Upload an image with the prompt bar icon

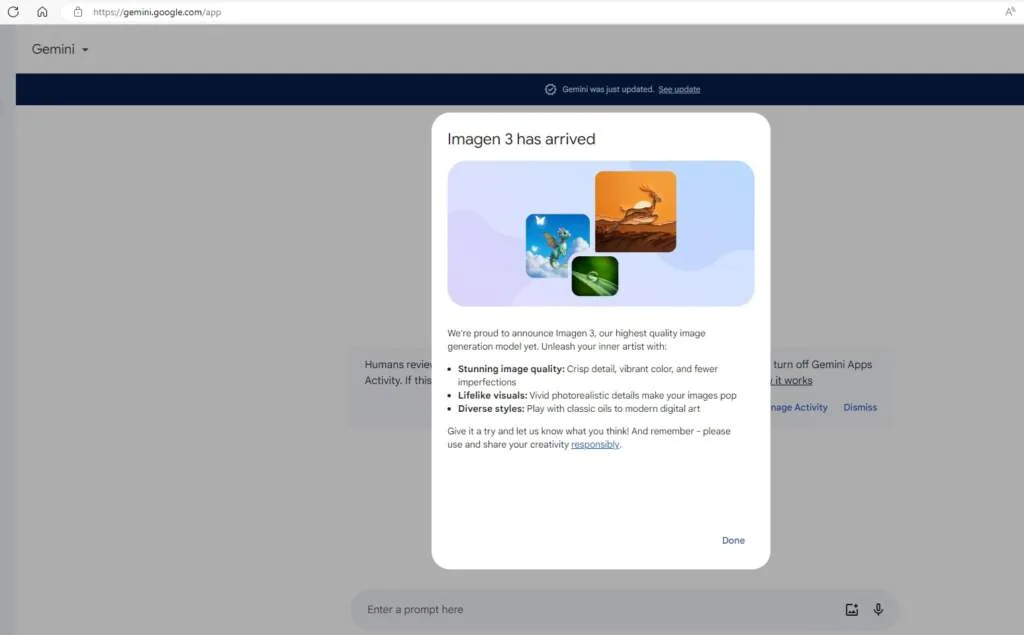click(x=852, y=610)
